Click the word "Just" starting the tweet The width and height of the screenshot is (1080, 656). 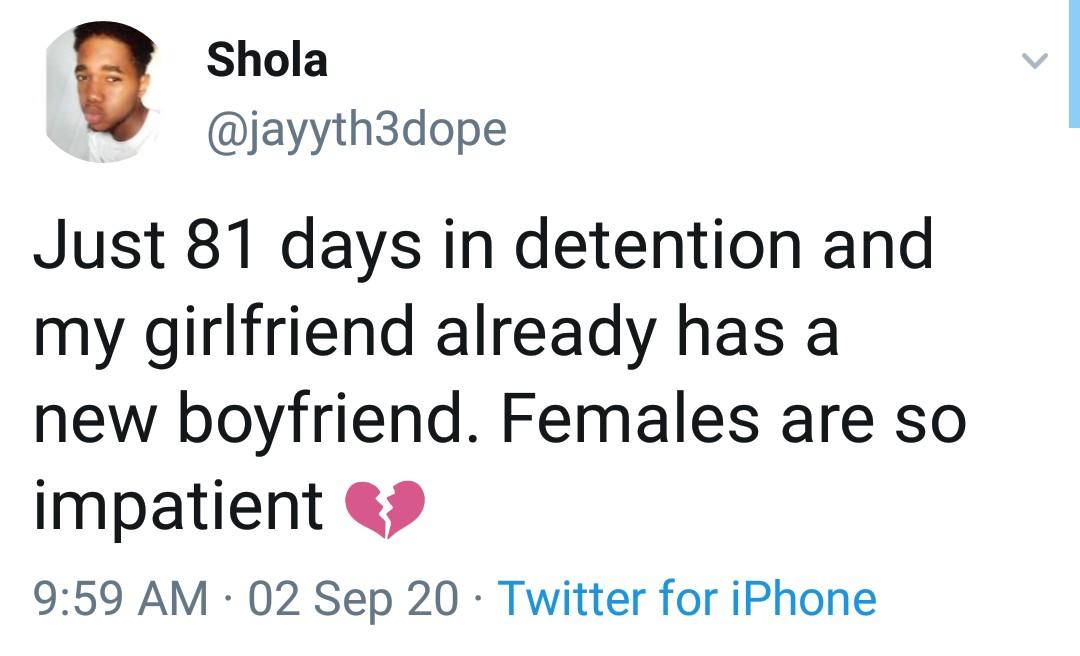coord(84,246)
